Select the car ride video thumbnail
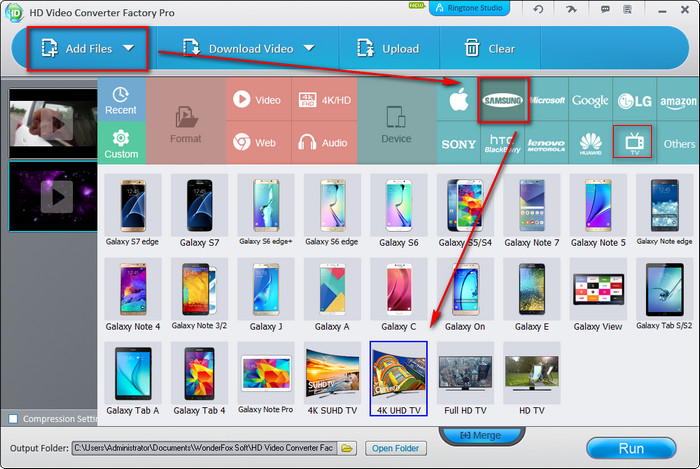 (x=53, y=124)
